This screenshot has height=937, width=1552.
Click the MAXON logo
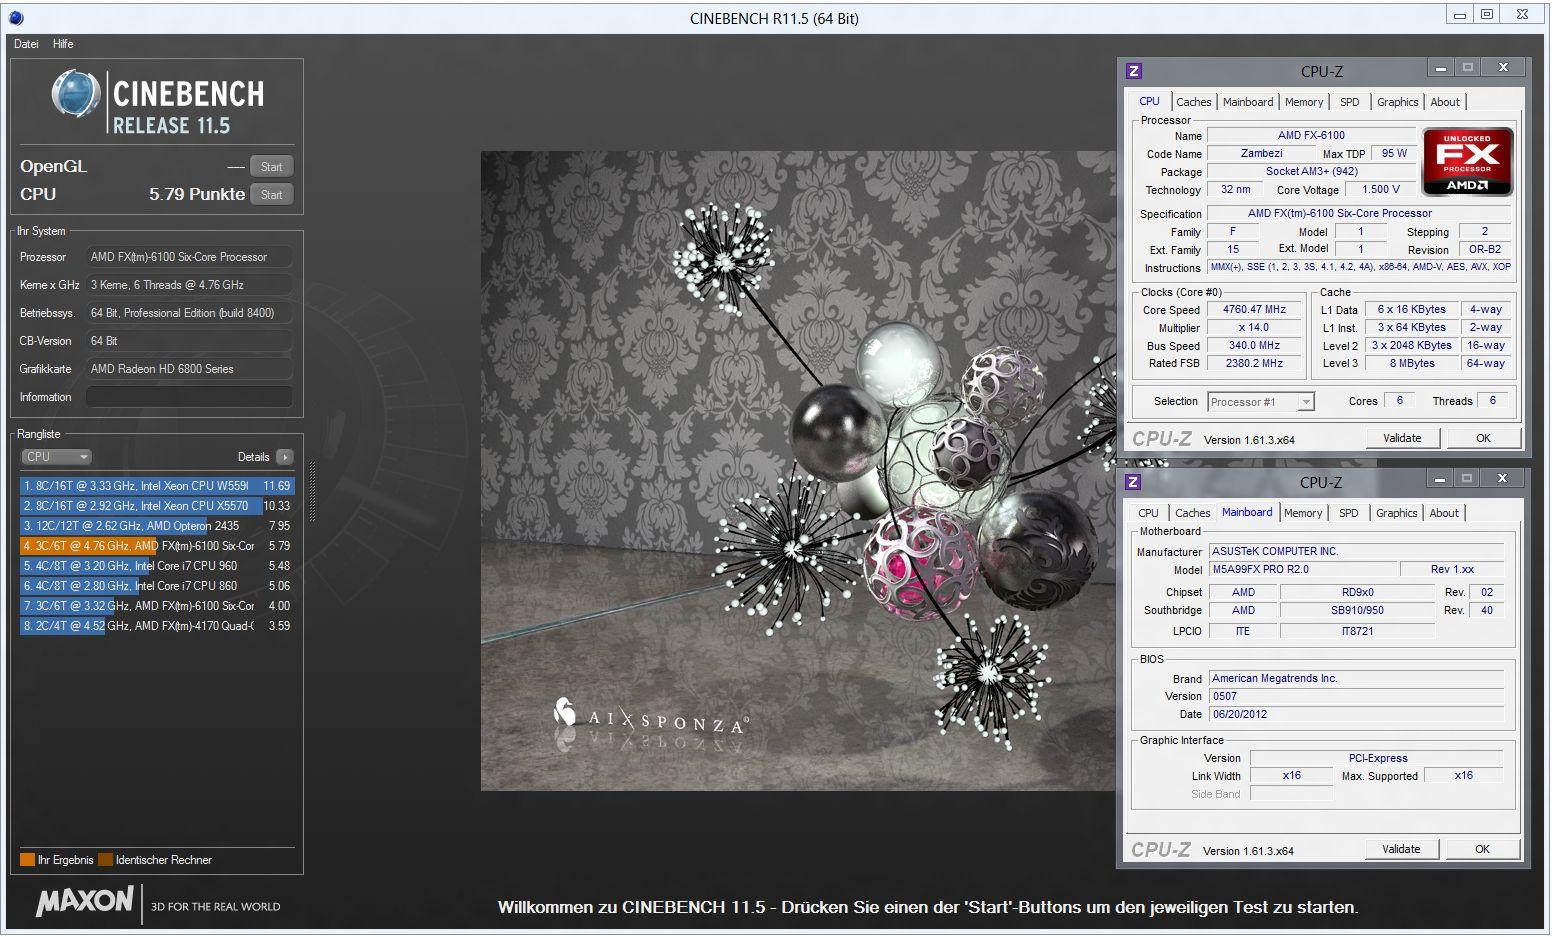point(85,901)
